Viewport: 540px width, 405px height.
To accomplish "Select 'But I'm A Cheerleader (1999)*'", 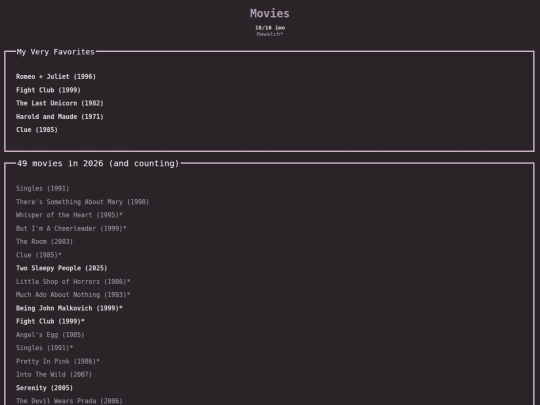I will click(x=71, y=228).
